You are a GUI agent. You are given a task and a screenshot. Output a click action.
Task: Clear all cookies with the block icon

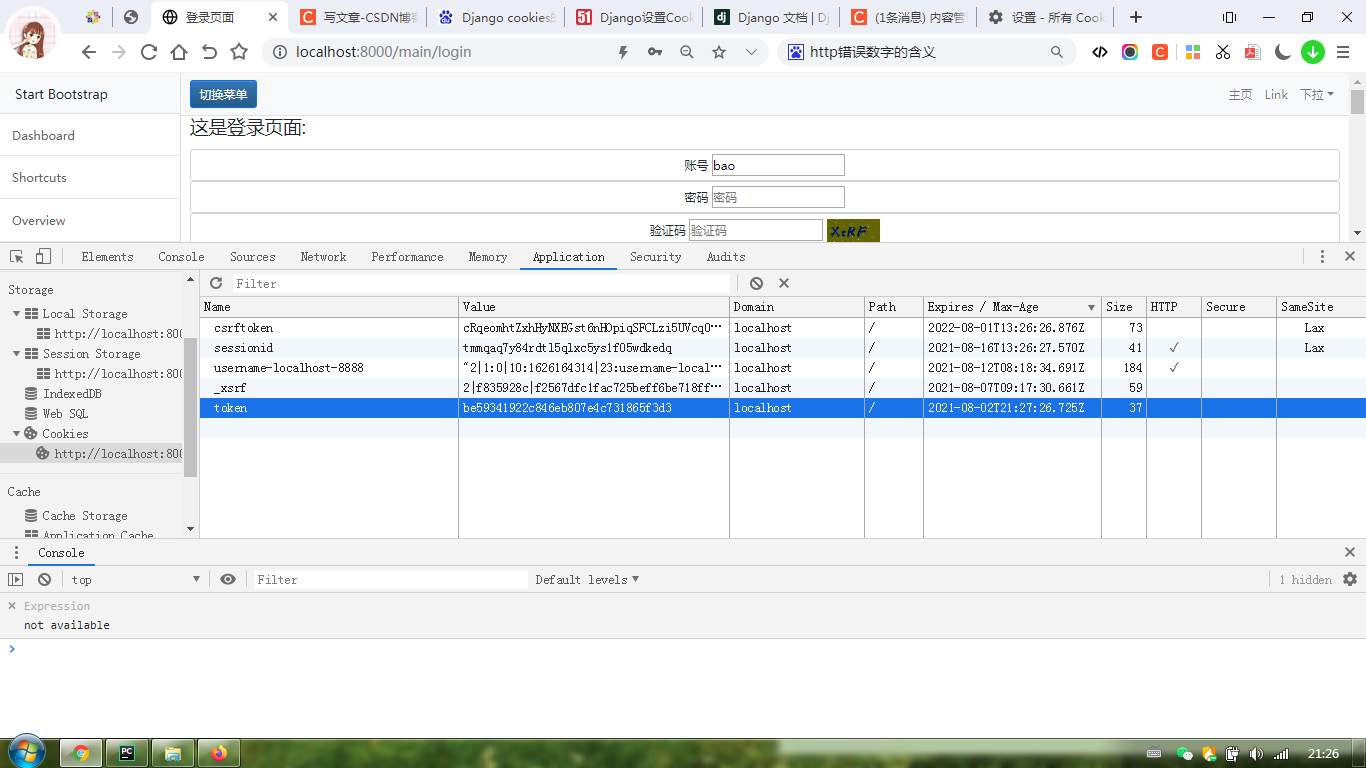(756, 283)
